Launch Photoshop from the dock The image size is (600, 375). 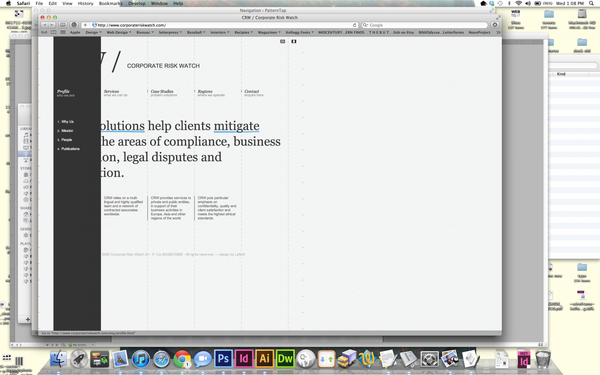(223, 359)
